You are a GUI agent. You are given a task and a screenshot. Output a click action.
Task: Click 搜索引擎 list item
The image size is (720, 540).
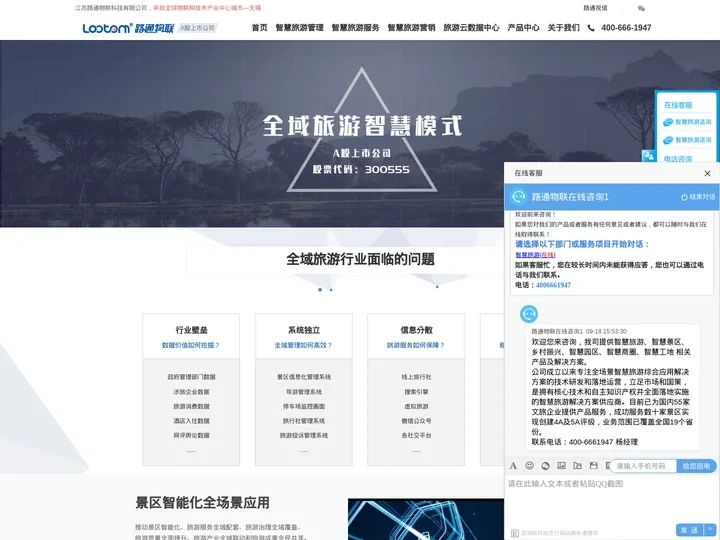pos(416,392)
